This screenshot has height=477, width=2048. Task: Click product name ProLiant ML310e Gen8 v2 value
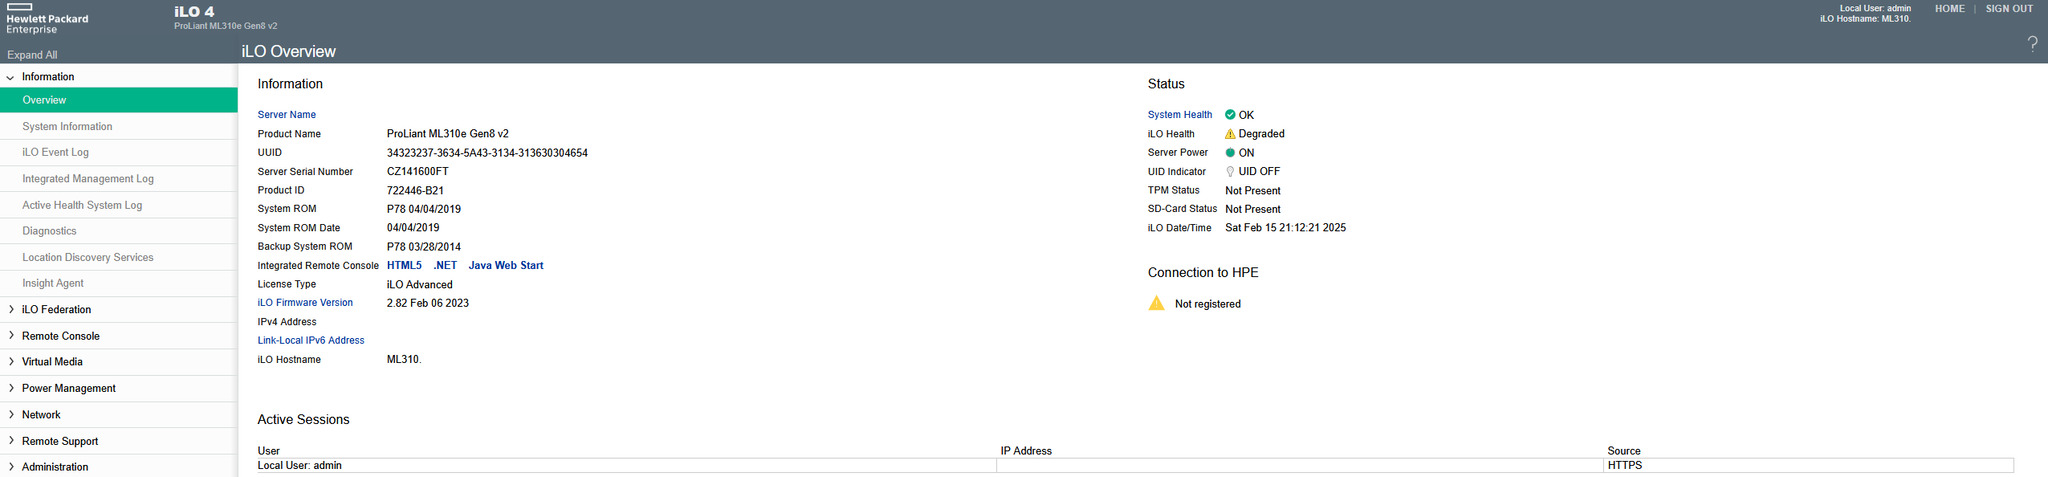(x=448, y=134)
